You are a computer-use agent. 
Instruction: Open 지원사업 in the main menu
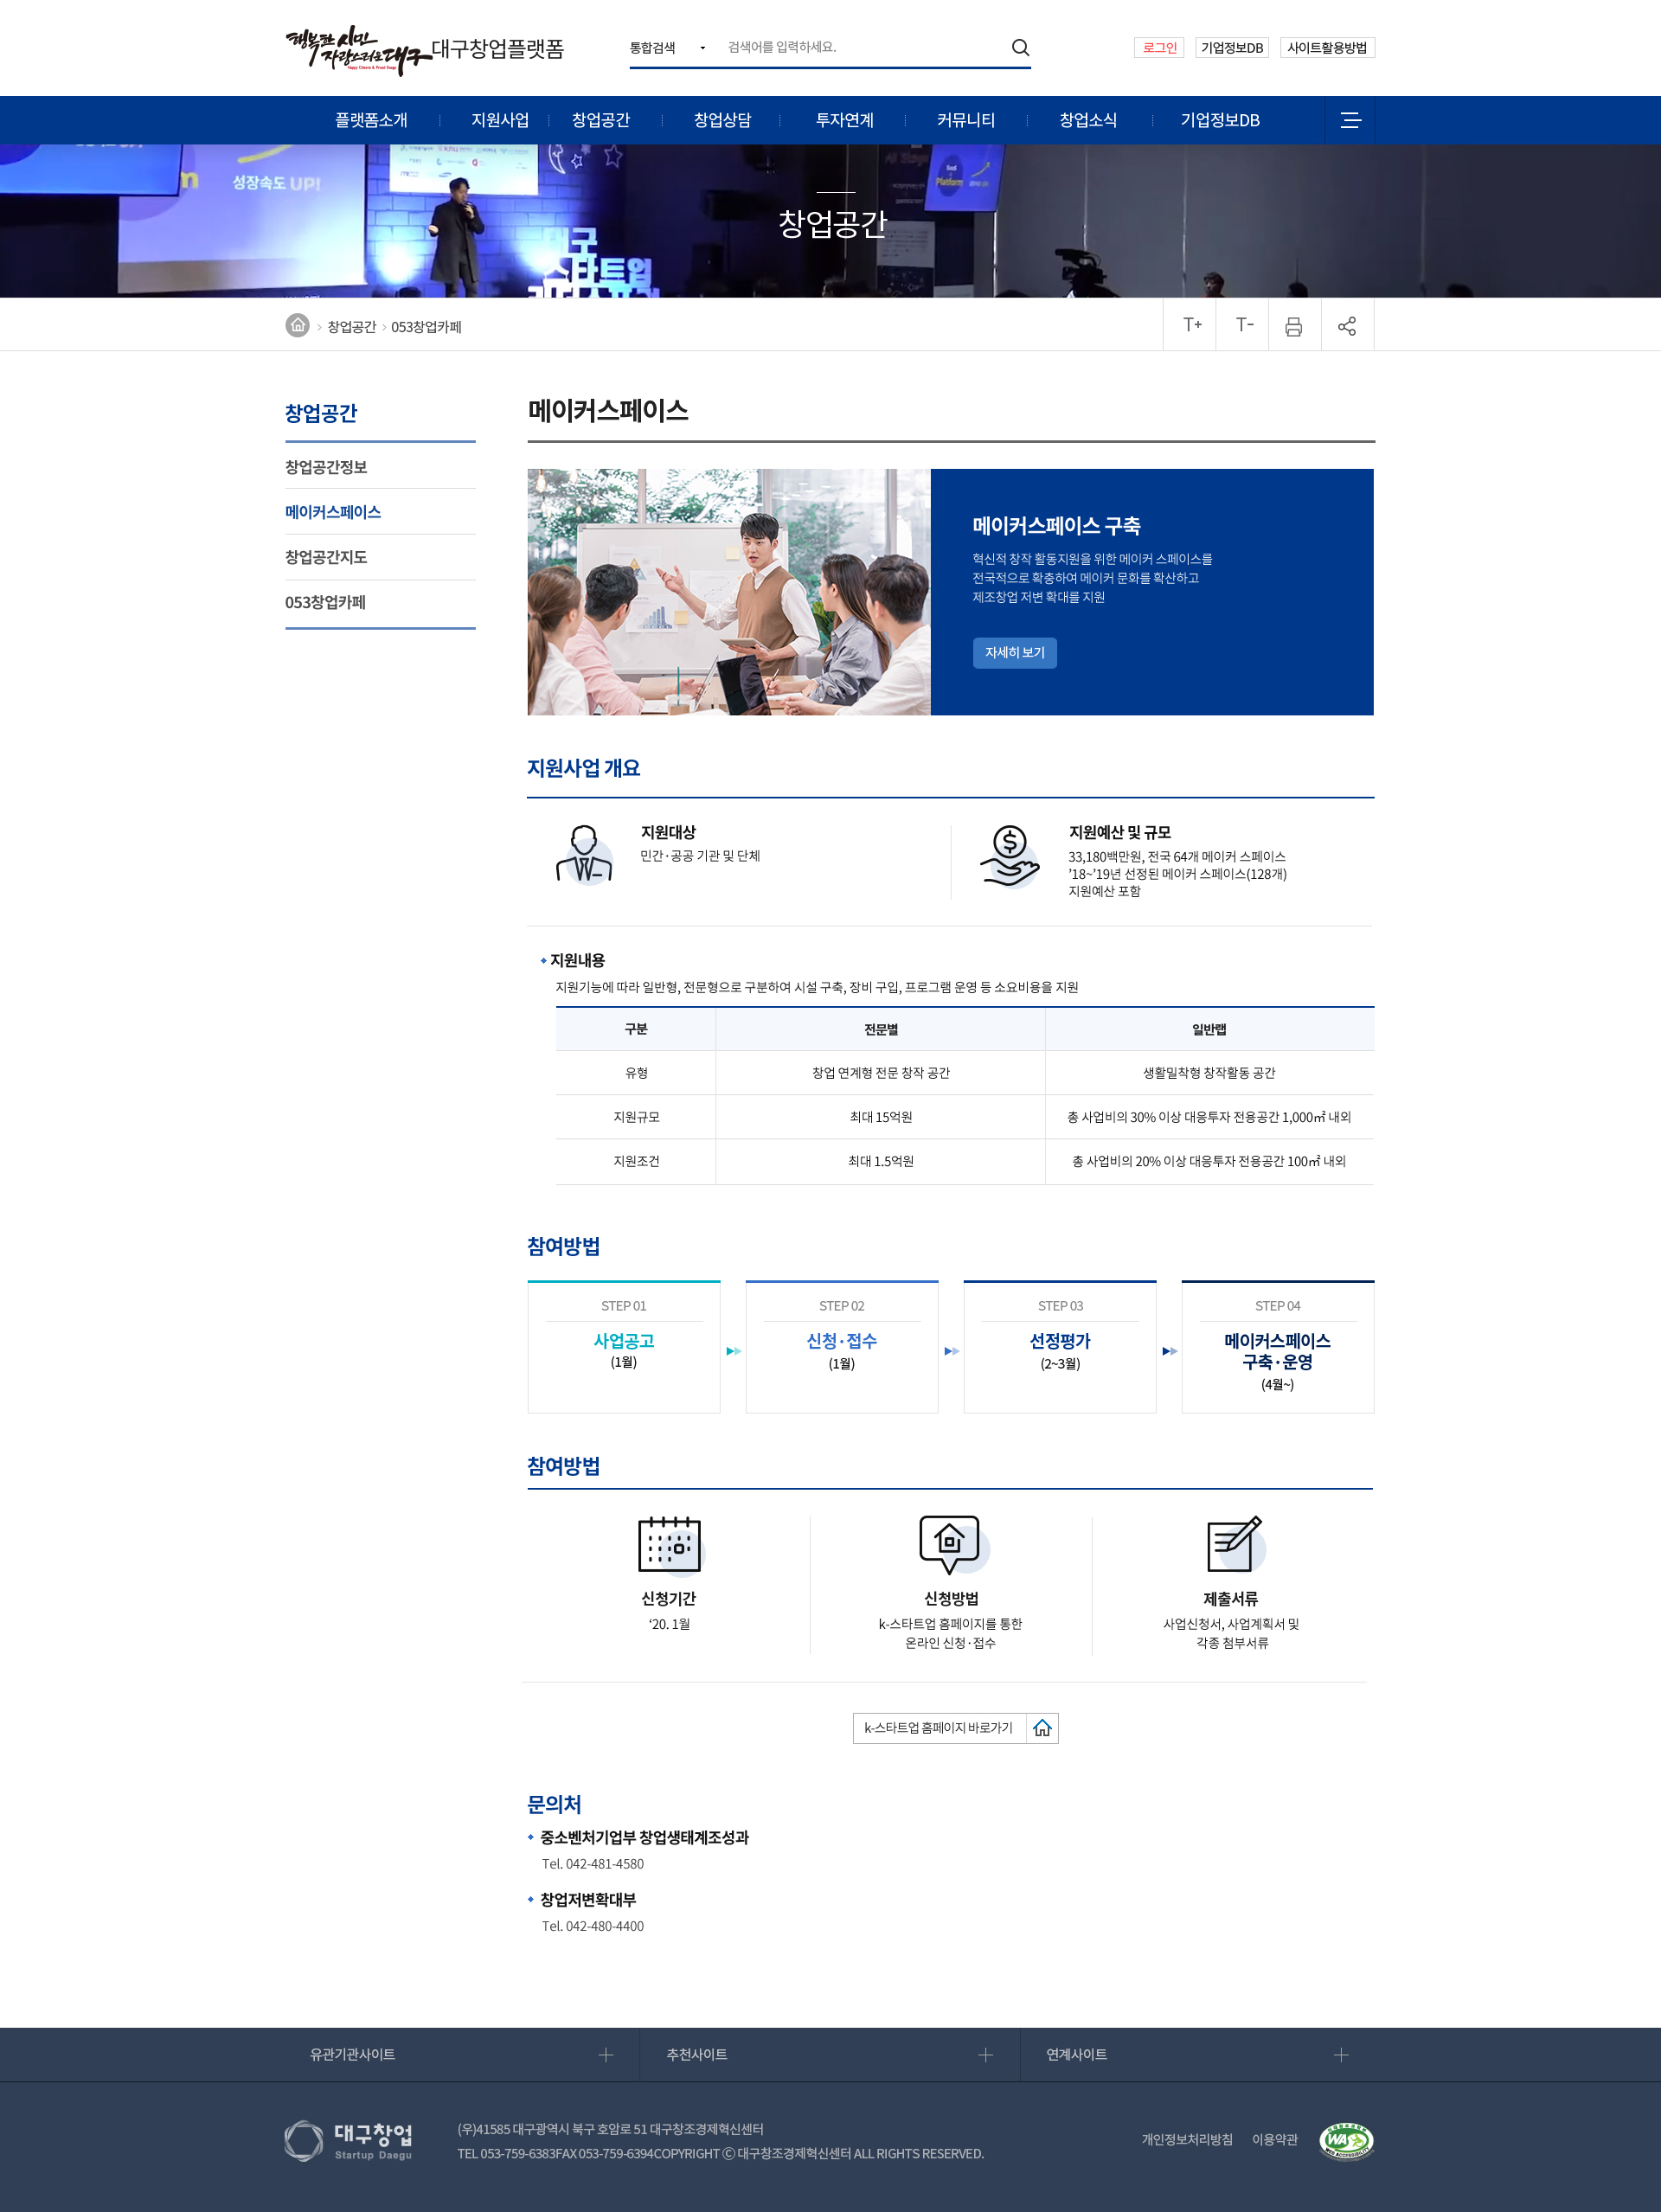(x=499, y=120)
